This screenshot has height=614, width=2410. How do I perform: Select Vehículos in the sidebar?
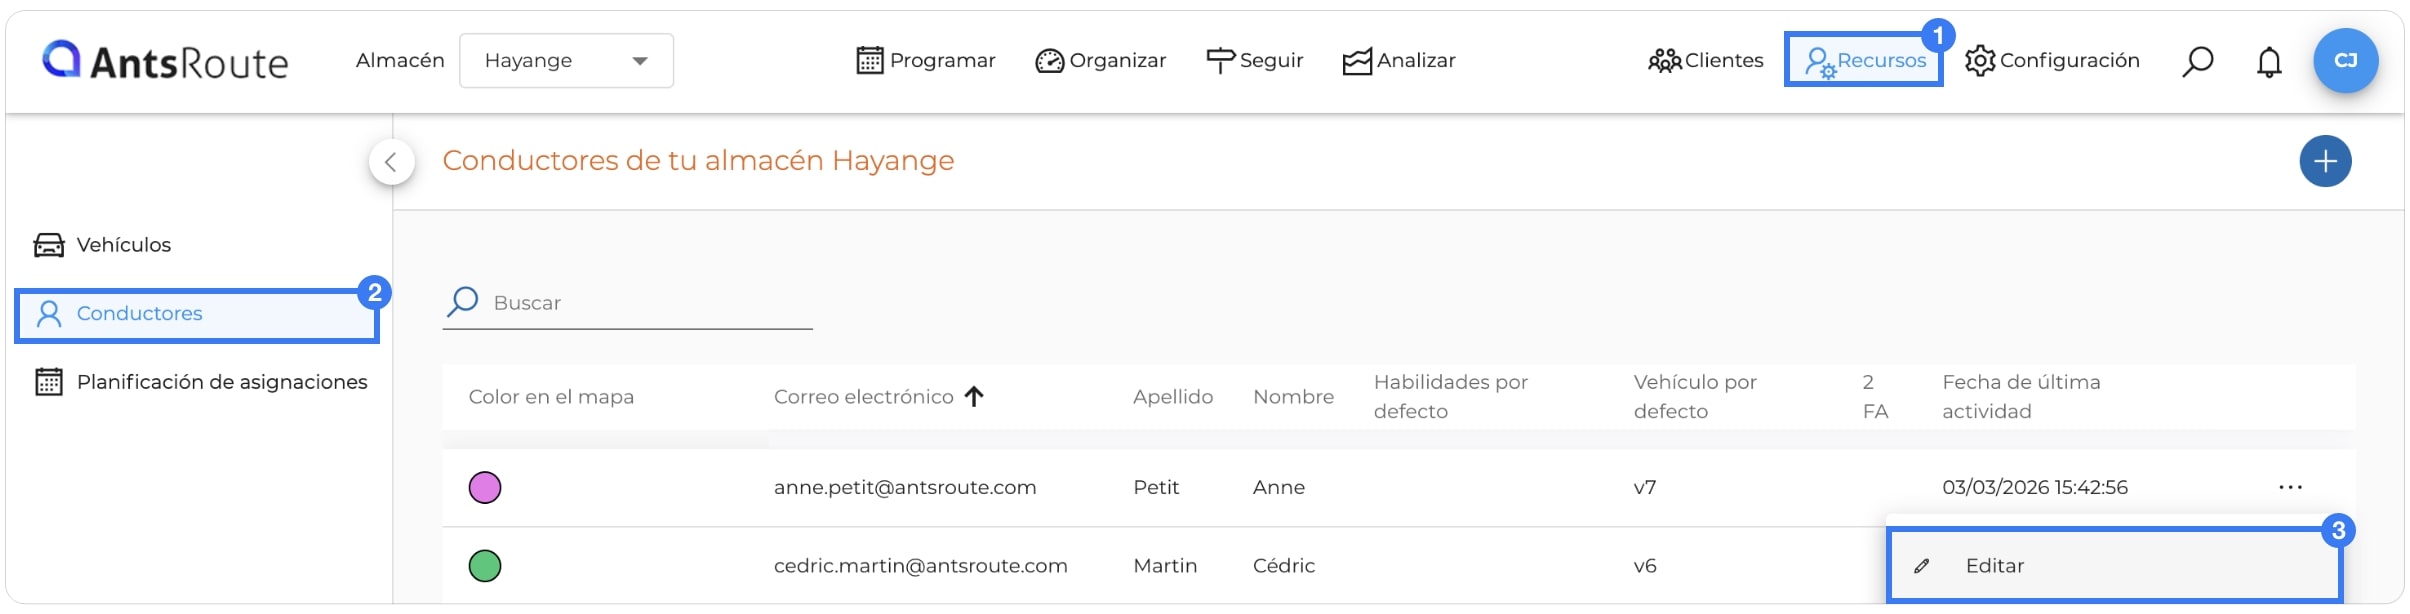tap(102, 245)
